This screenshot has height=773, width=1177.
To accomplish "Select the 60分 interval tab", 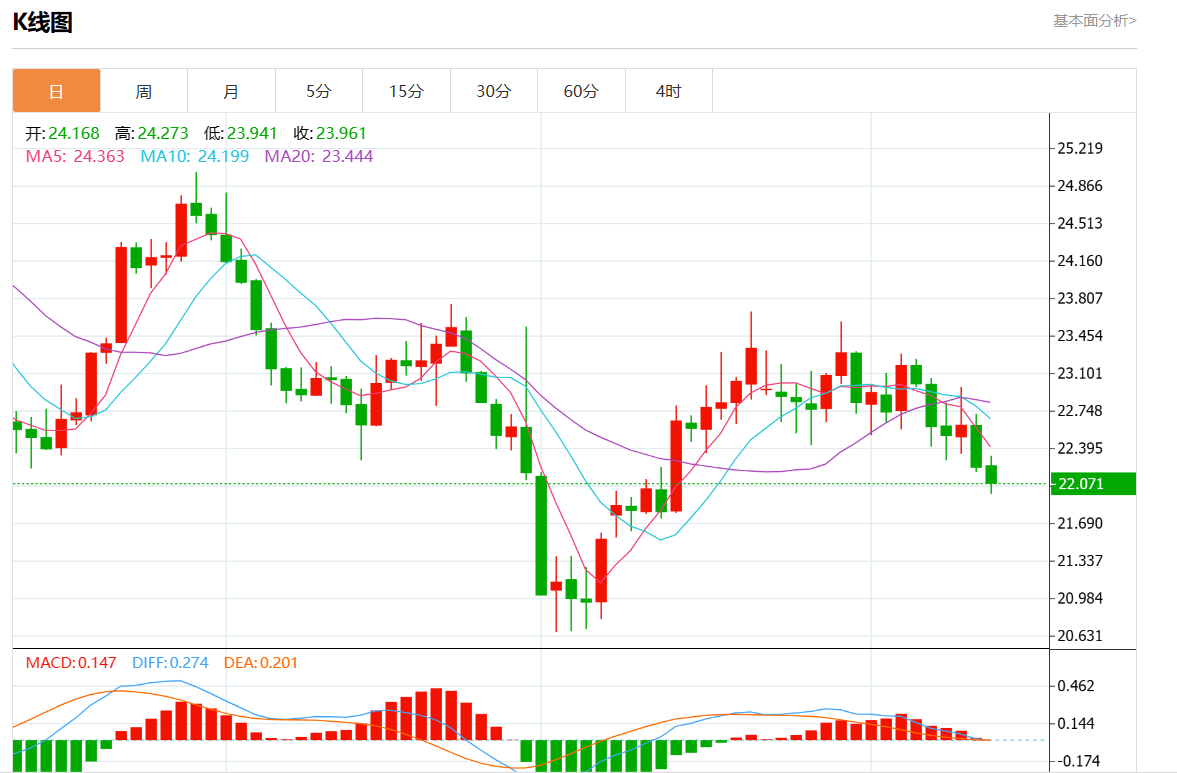I will 581,91.
